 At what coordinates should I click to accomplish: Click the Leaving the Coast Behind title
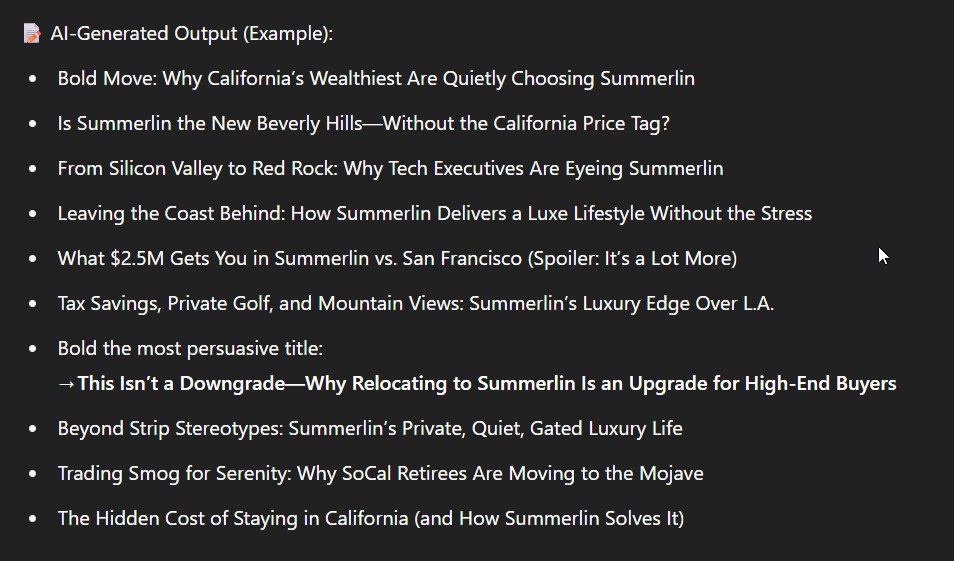coord(434,214)
